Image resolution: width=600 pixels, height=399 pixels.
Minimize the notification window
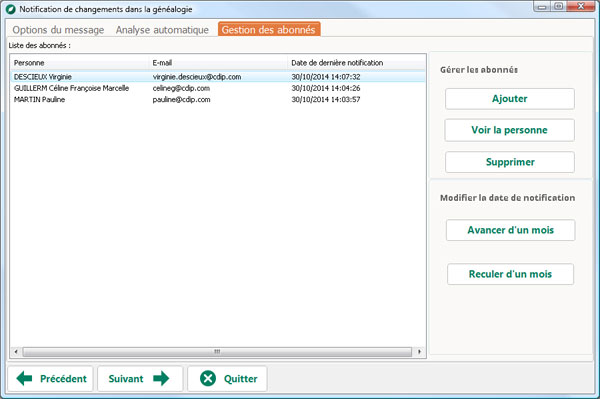[542, 7]
